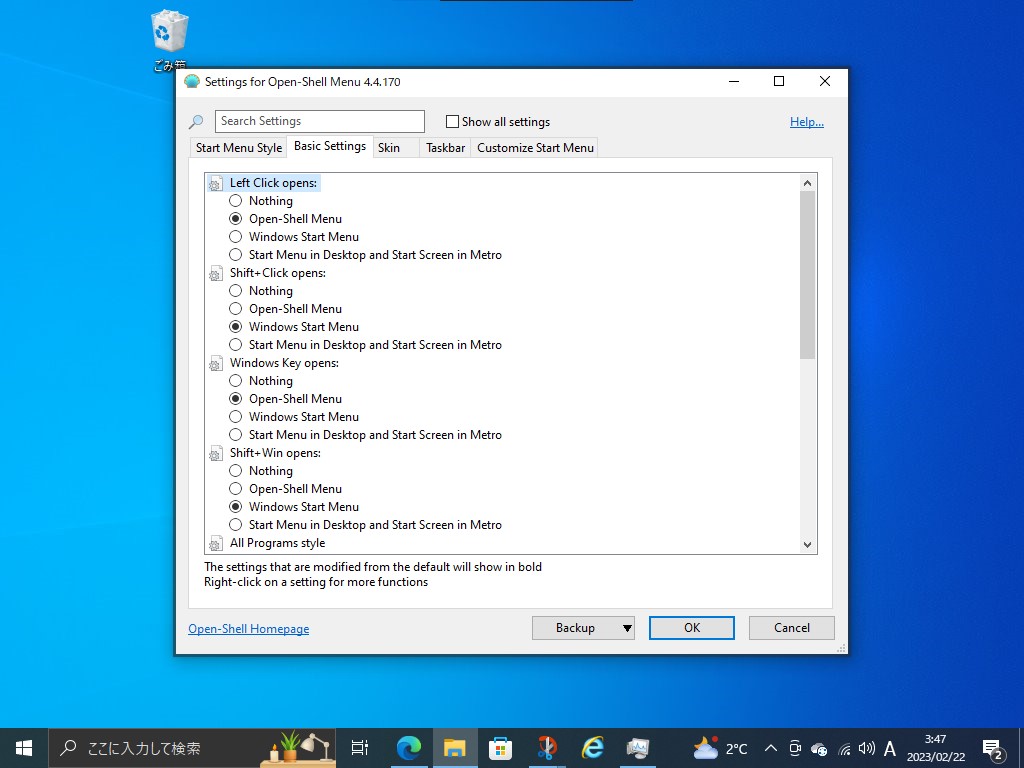1024x768 pixels.
Task: Open the Backup dropdown arrow
Action: point(626,628)
